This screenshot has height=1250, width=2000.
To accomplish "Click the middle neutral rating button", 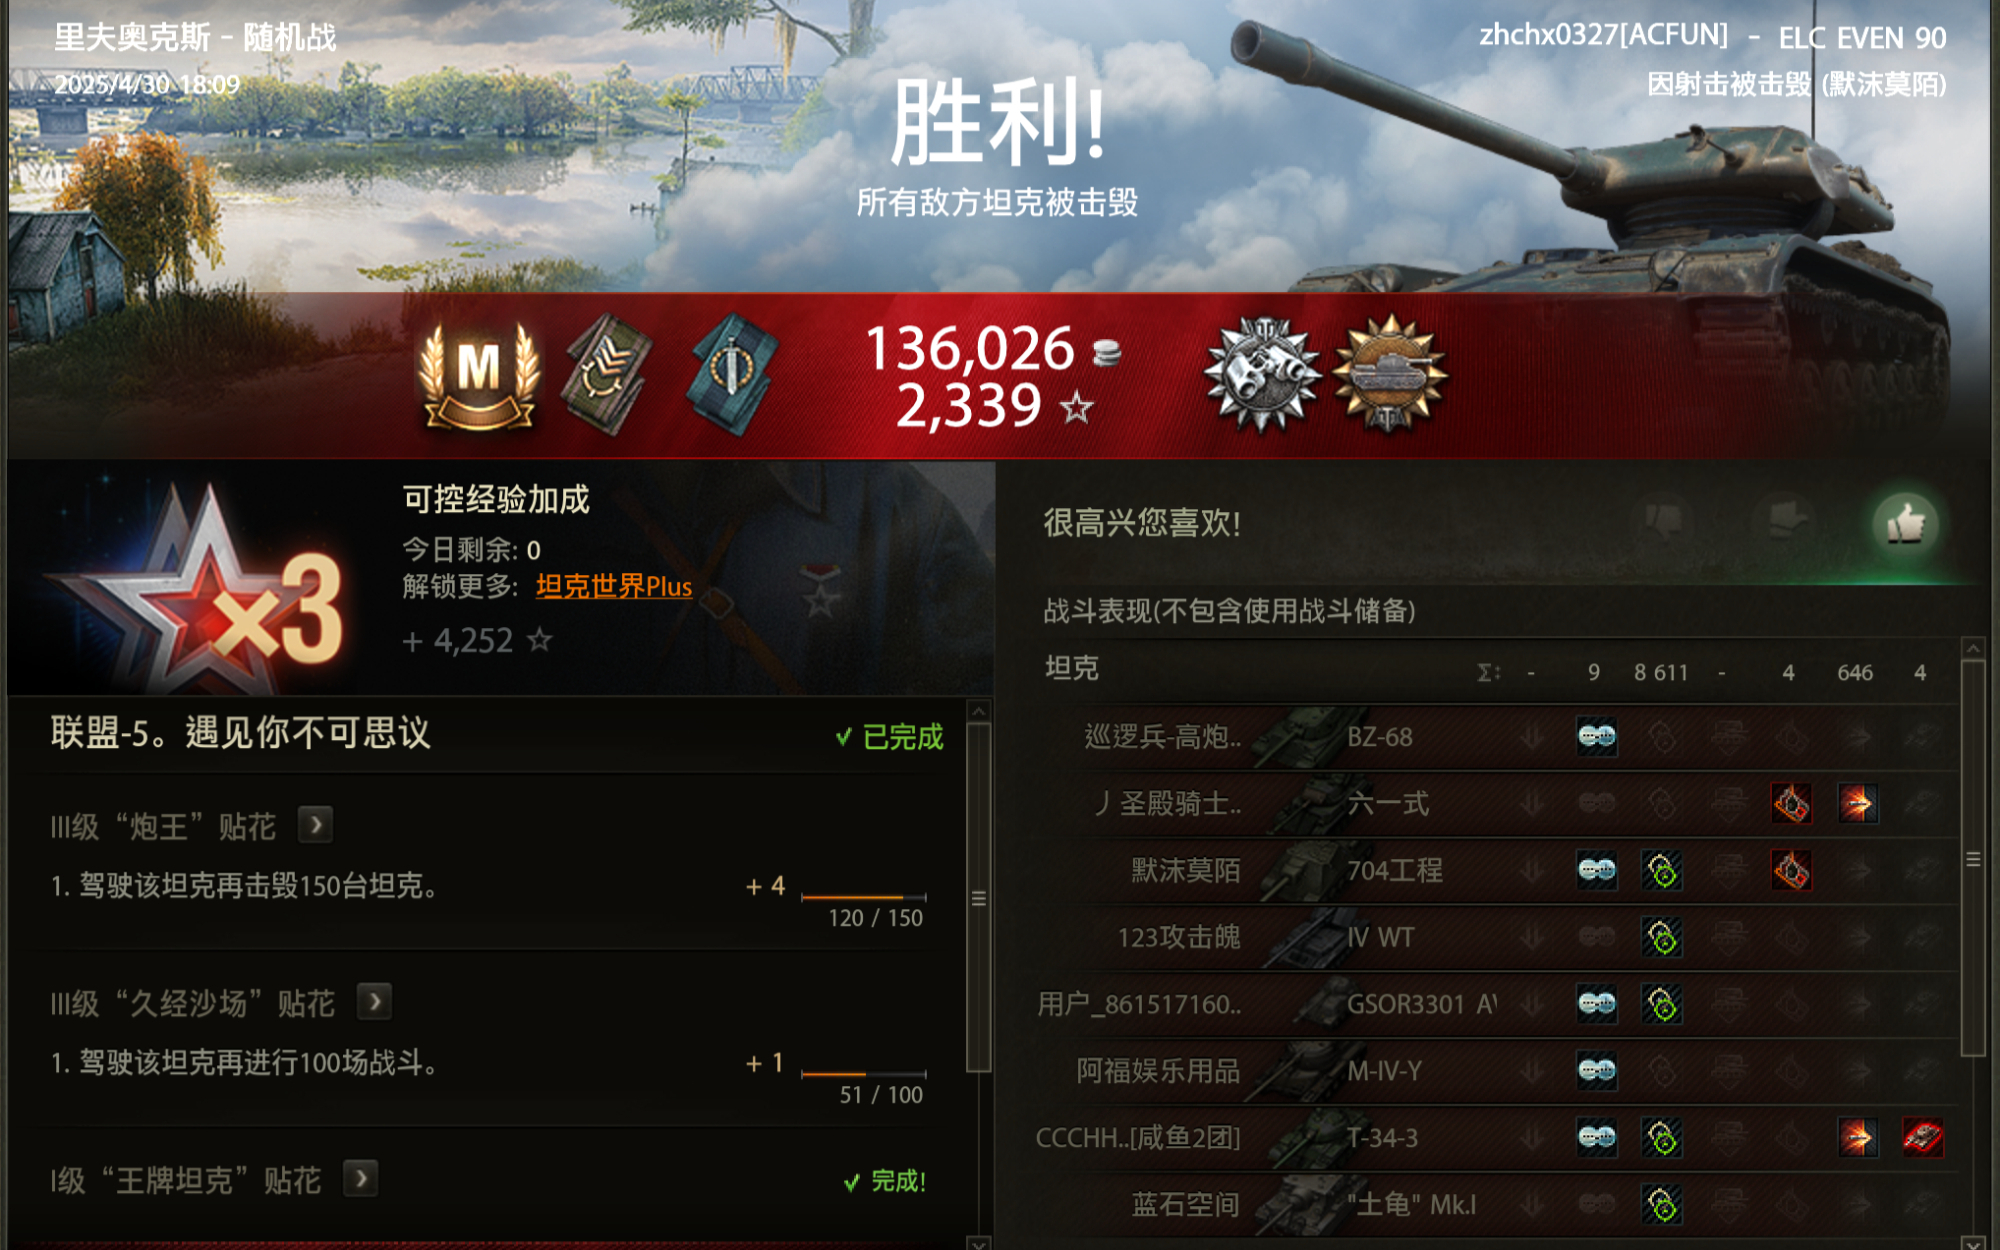I will 1787,523.
